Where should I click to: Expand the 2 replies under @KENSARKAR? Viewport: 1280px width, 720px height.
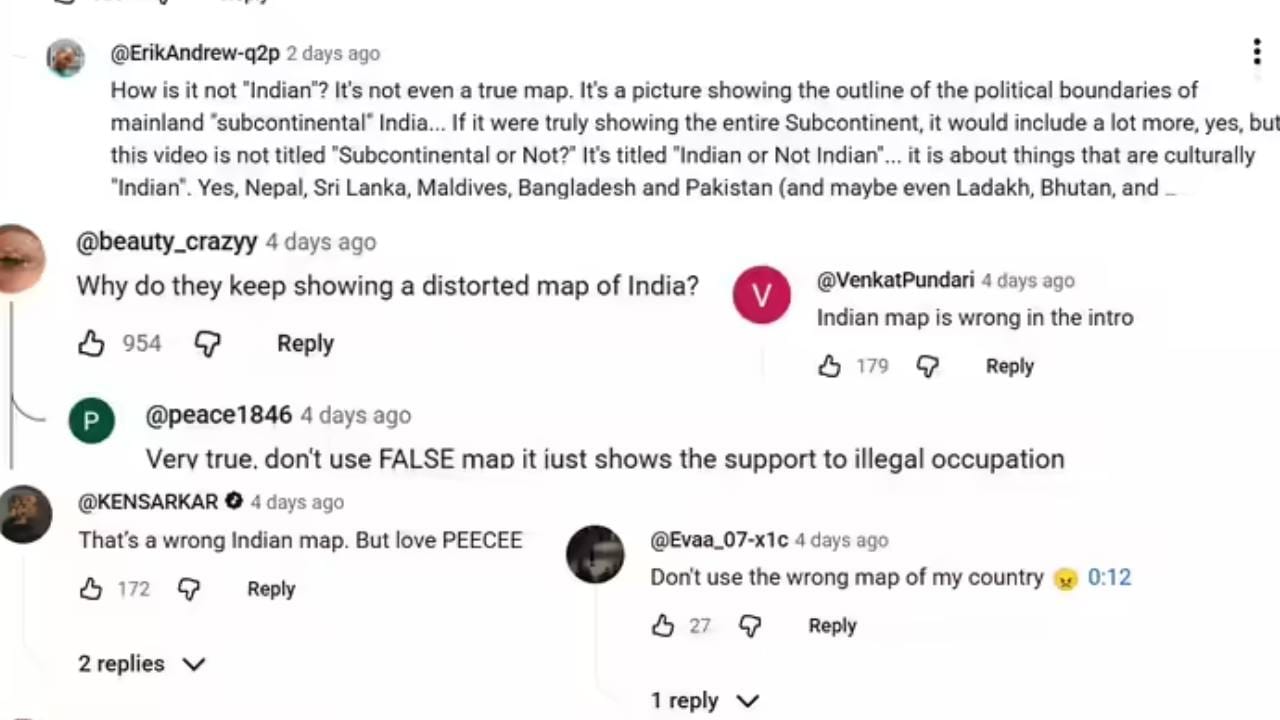pos(142,664)
